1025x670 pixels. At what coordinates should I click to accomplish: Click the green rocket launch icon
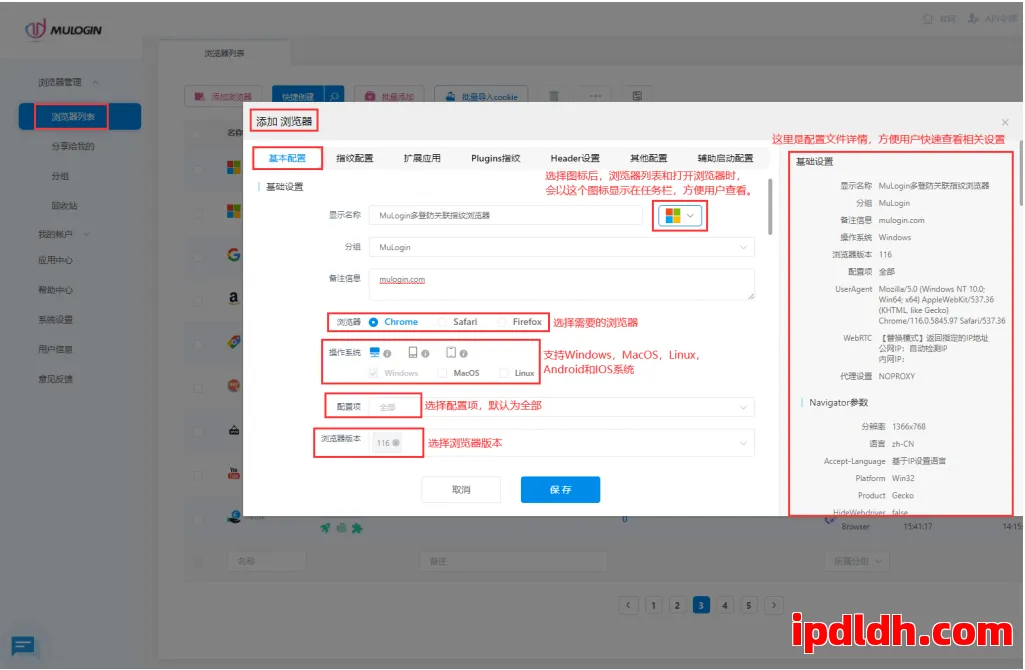coord(325,528)
